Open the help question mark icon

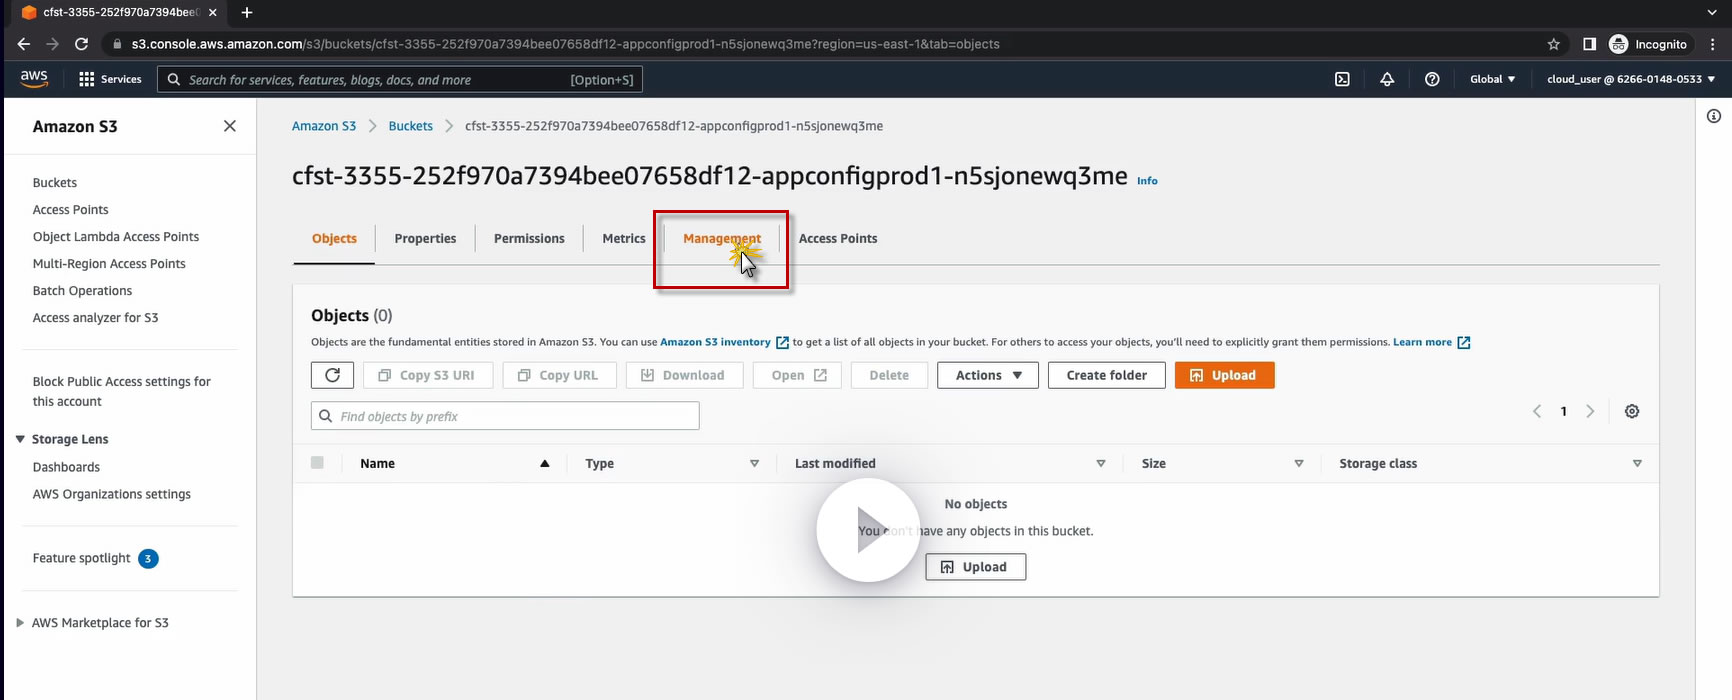tap(1432, 79)
